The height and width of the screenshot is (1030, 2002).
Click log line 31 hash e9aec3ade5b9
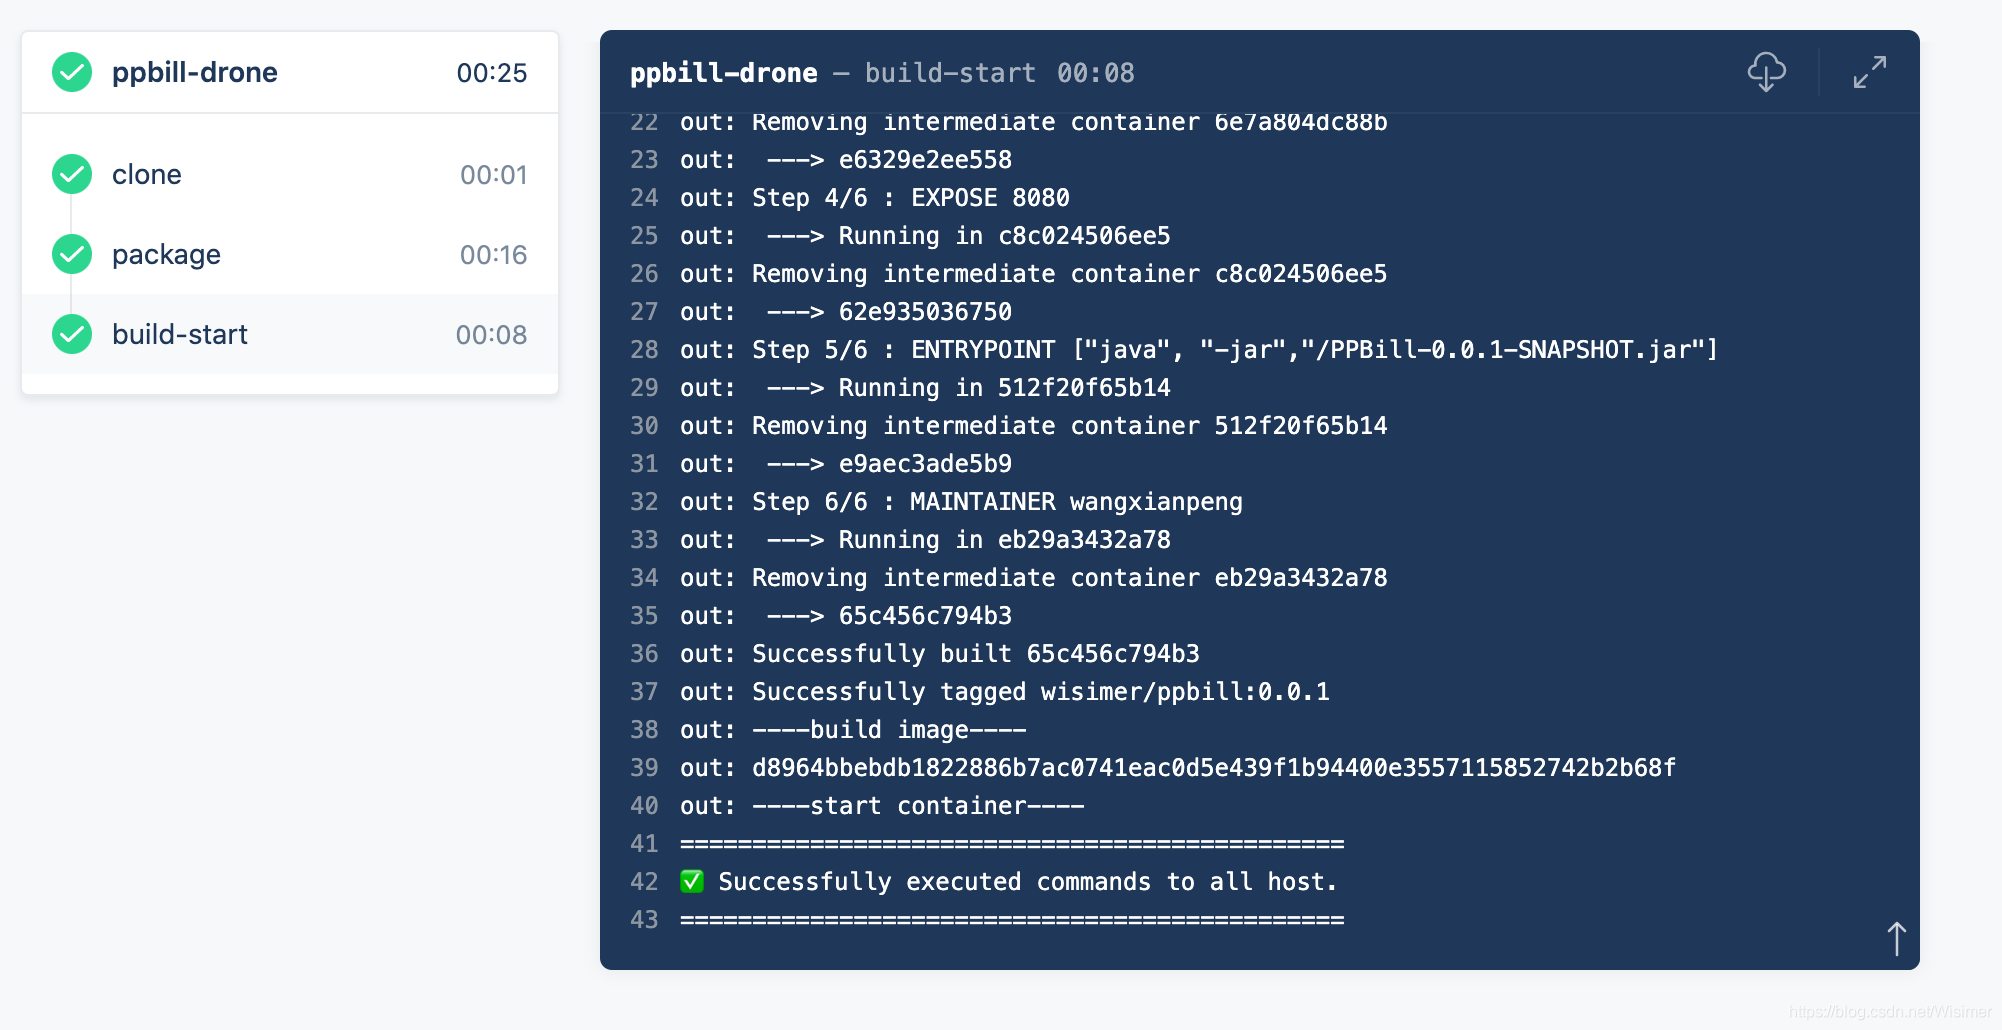pyautogui.click(x=846, y=464)
